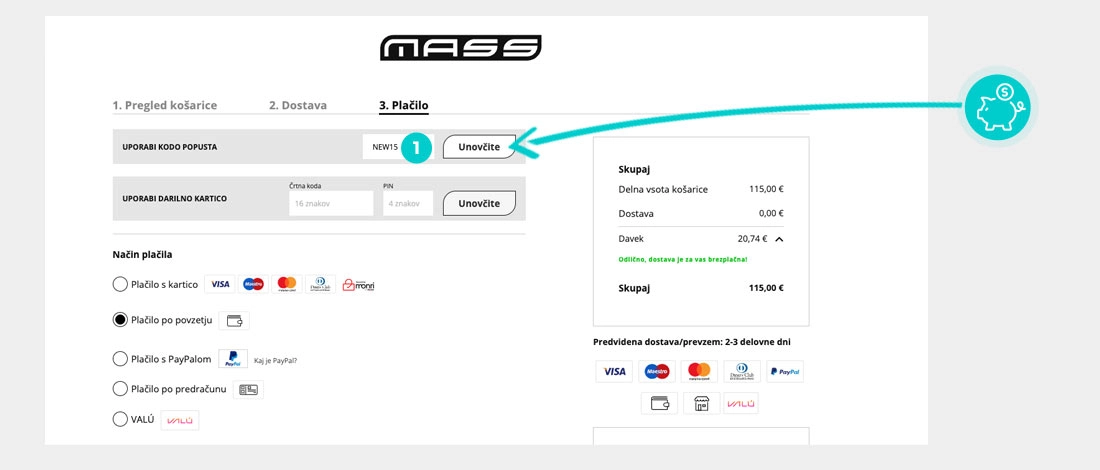Image resolution: width=1100 pixels, height=470 pixels.
Task: Click the piggy bank savings icon
Action: click(x=997, y=107)
